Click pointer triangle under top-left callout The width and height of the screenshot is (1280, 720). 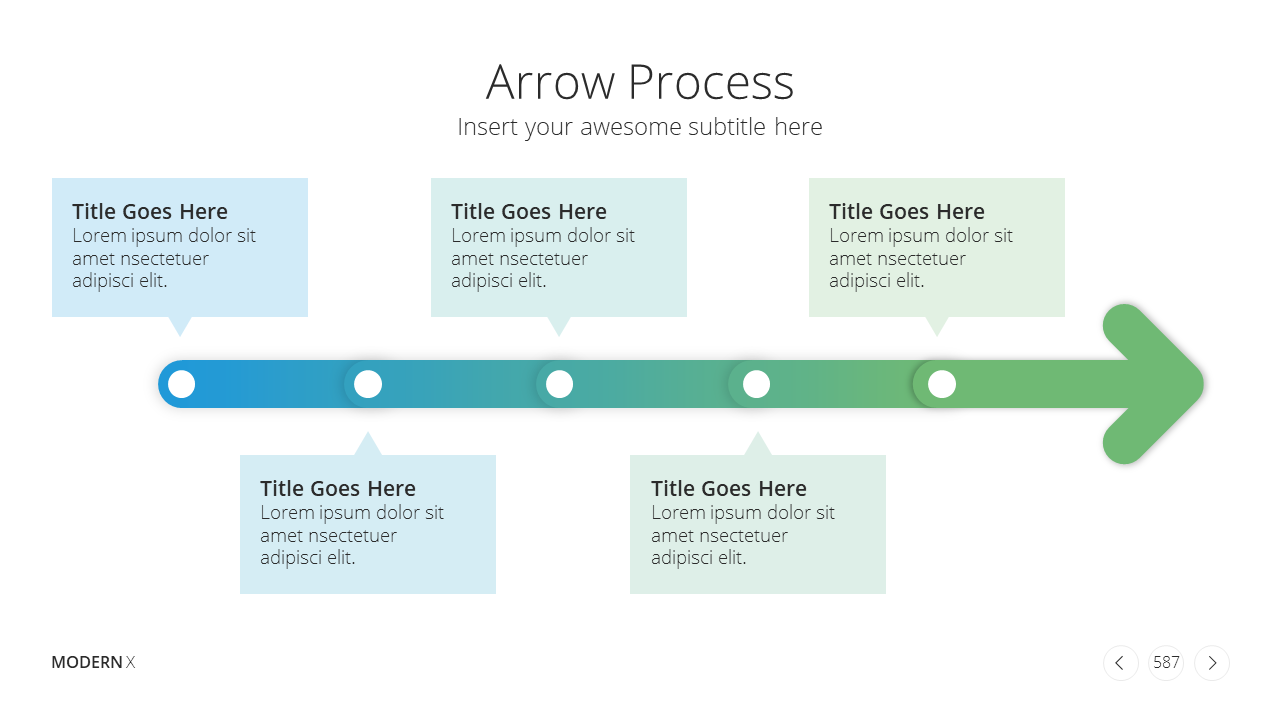coord(180,326)
